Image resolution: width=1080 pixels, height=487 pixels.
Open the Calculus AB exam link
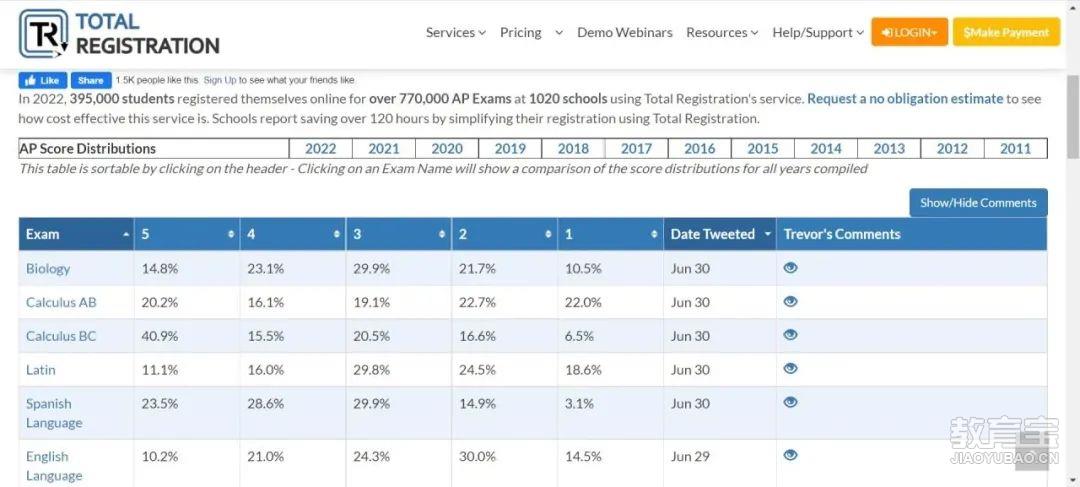61,302
